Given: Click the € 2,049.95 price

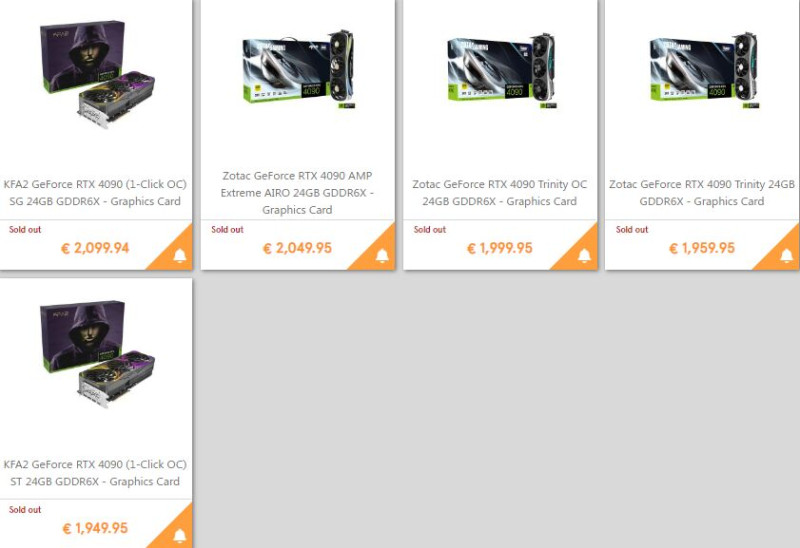Looking at the screenshot, I should [297, 248].
